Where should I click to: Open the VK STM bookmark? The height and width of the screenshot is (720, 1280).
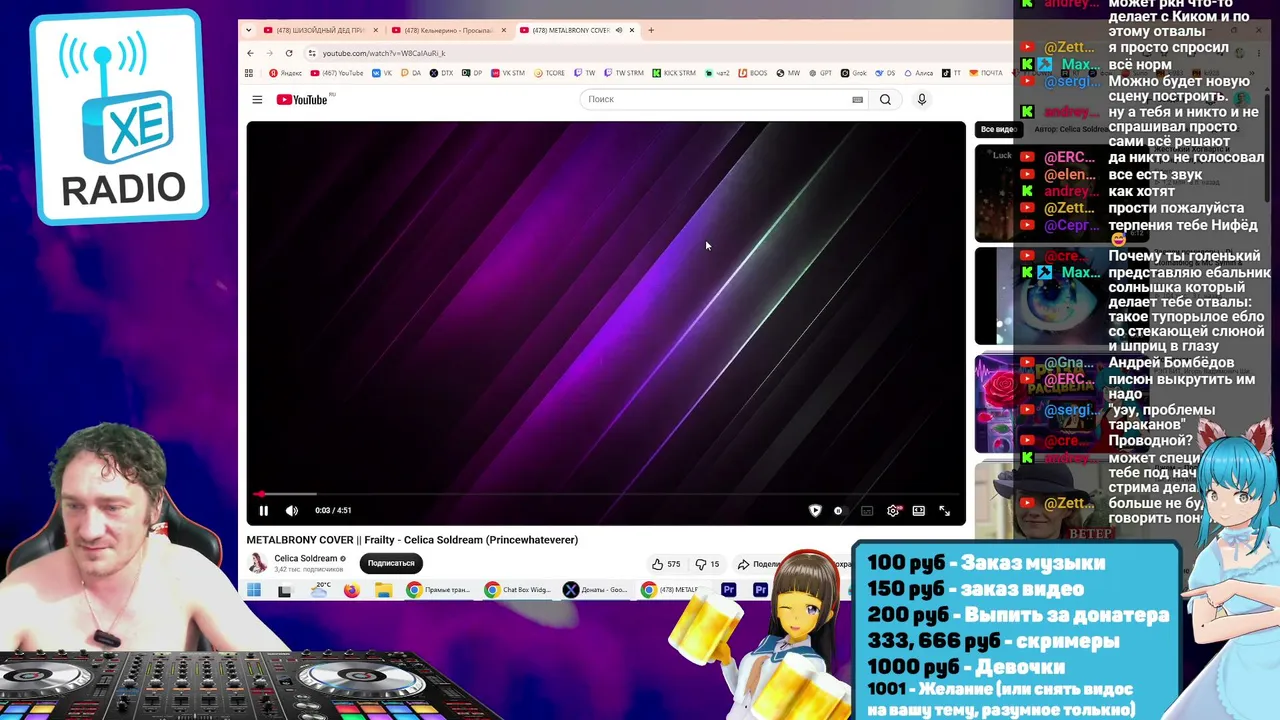click(x=508, y=73)
